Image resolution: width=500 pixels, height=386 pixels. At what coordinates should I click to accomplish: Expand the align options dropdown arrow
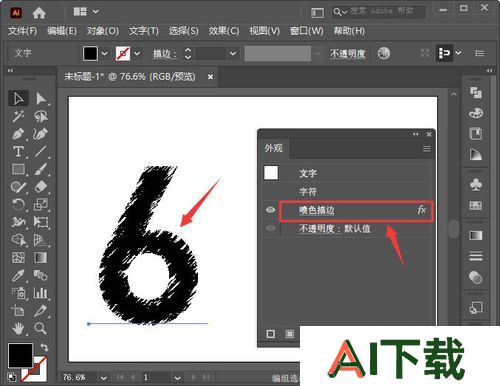pyautogui.click(x=458, y=53)
